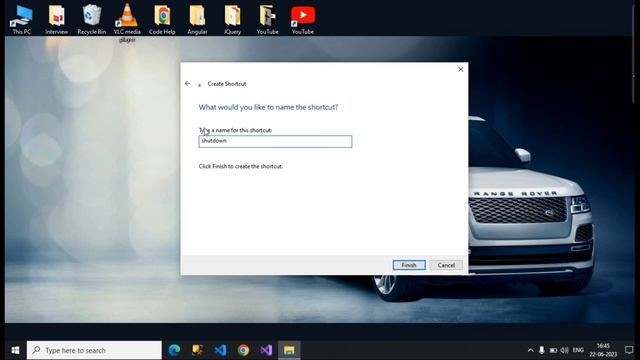Click the battery tray icon
The width and height of the screenshot is (640, 360).
pyautogui.click(x=553, y=350)
